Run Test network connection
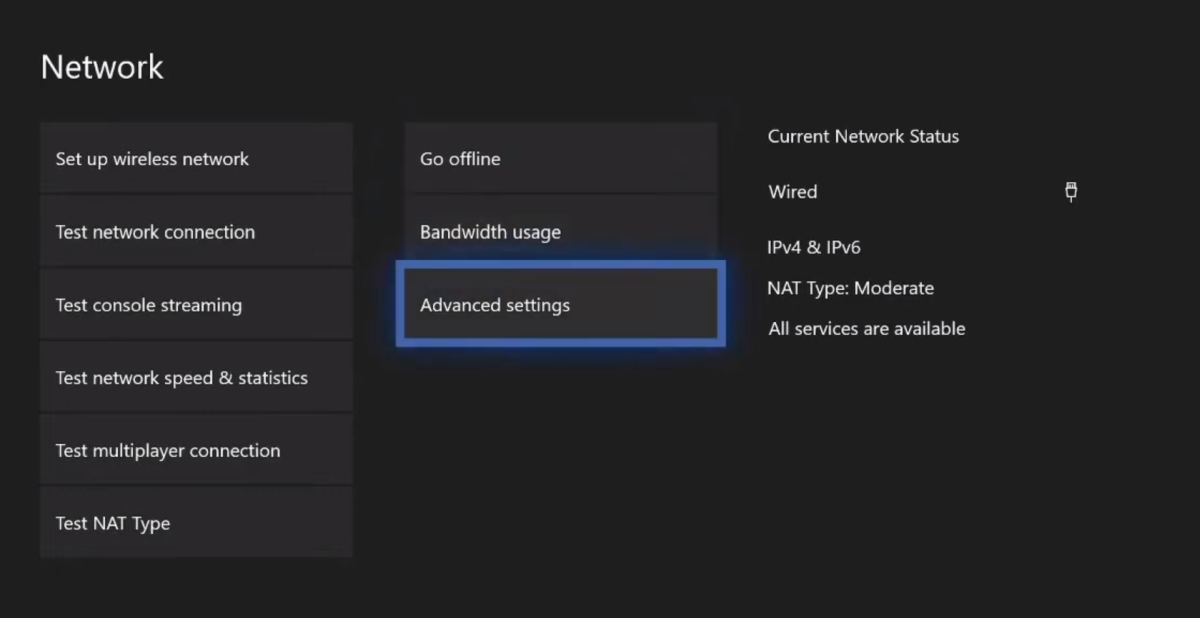Viewport: 1200px width, 618px height. (x=196, y=231)
